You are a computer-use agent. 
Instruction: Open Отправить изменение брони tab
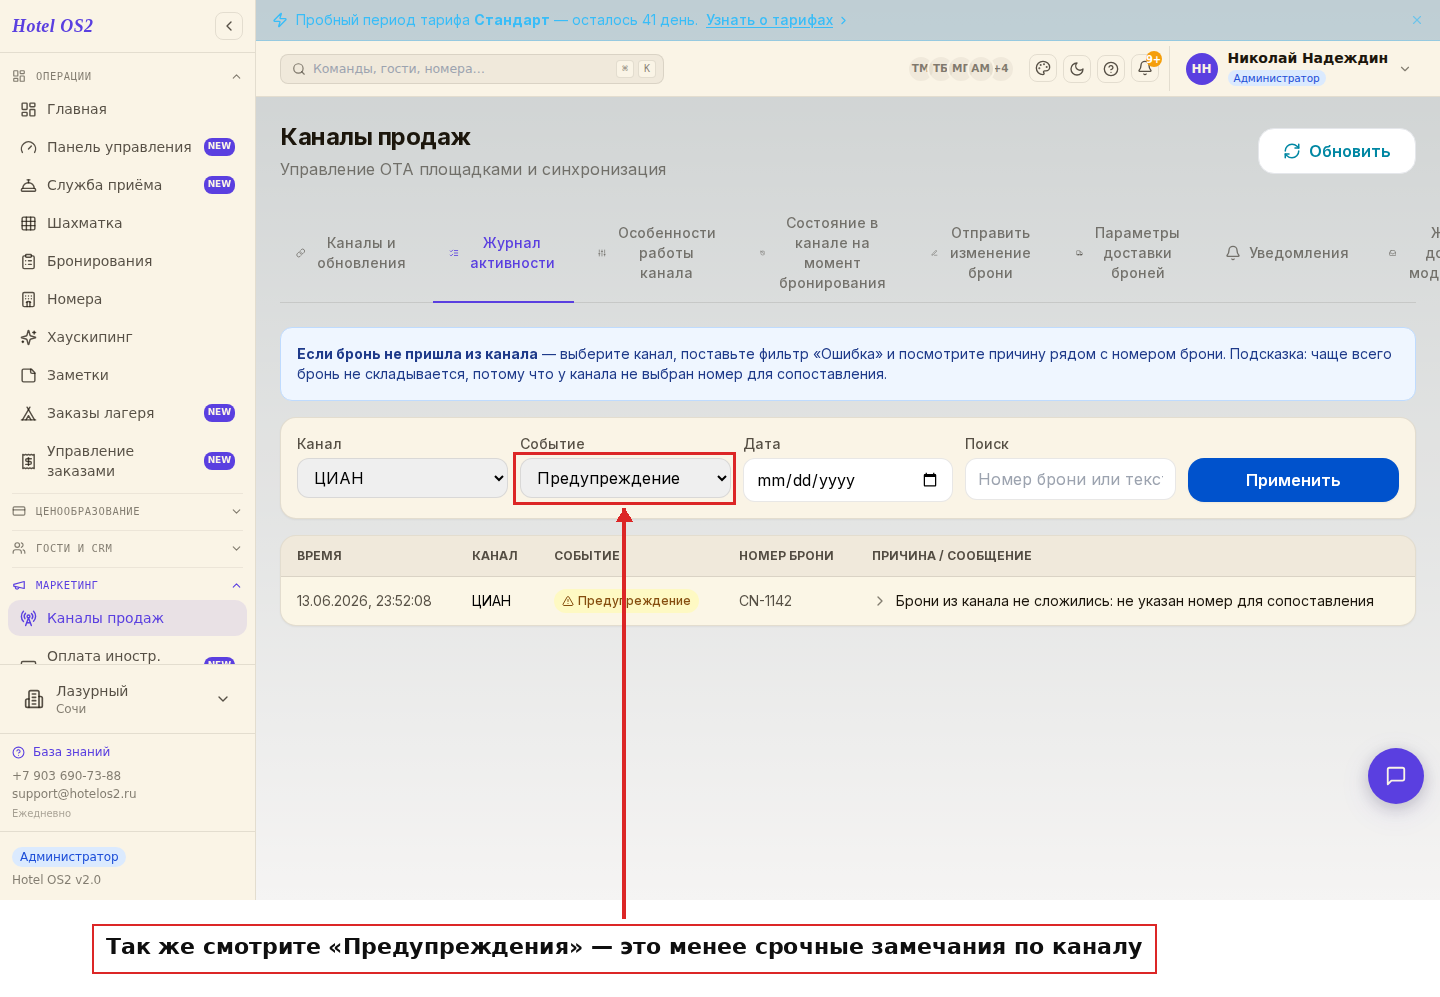[x=981, y=253]
